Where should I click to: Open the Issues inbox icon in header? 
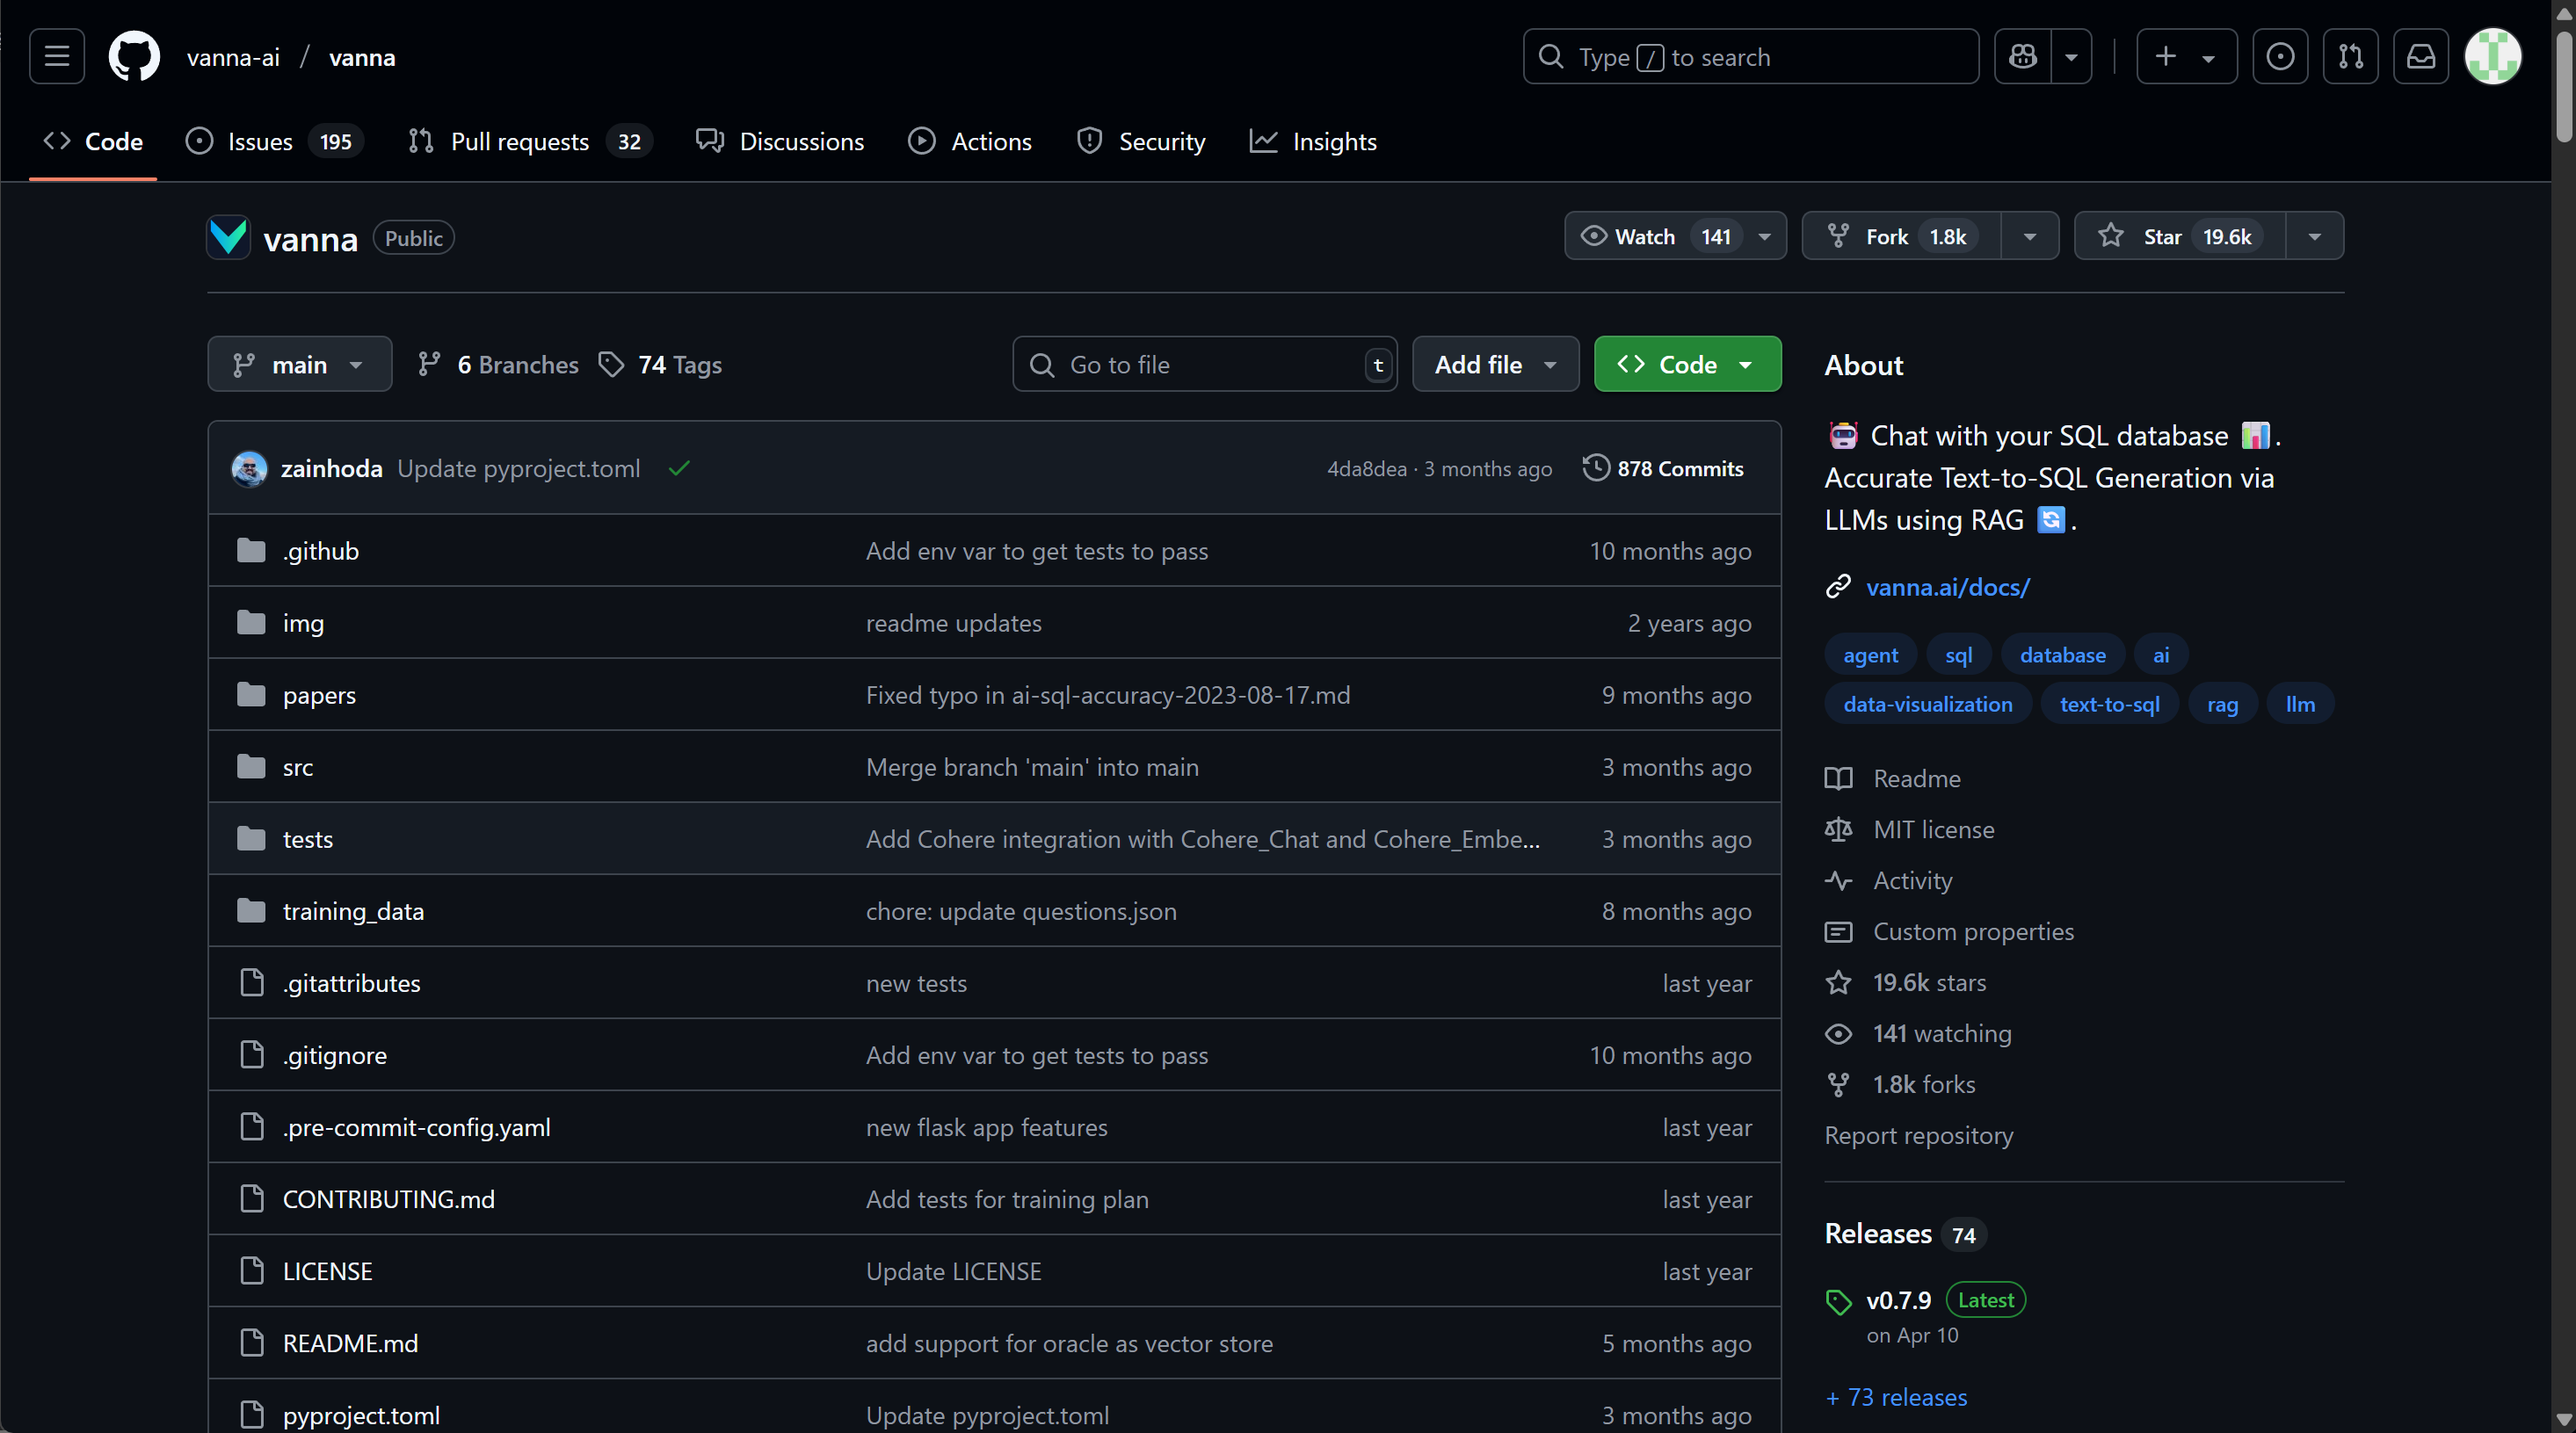[2280, 57]
